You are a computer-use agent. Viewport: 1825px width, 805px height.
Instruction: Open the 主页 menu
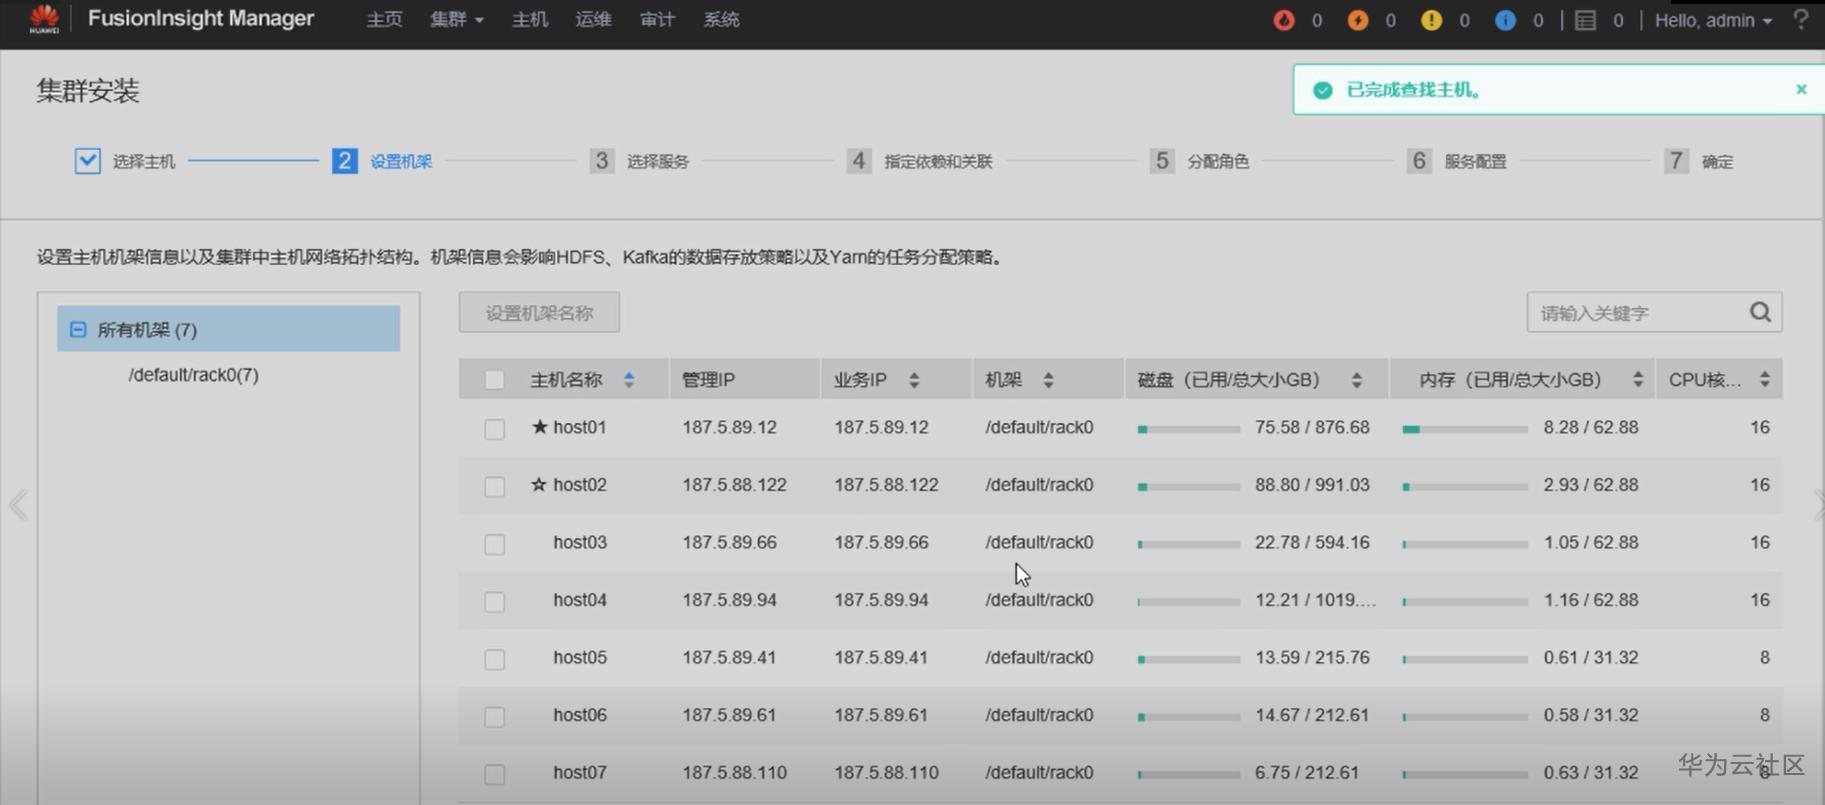point(384,20)
